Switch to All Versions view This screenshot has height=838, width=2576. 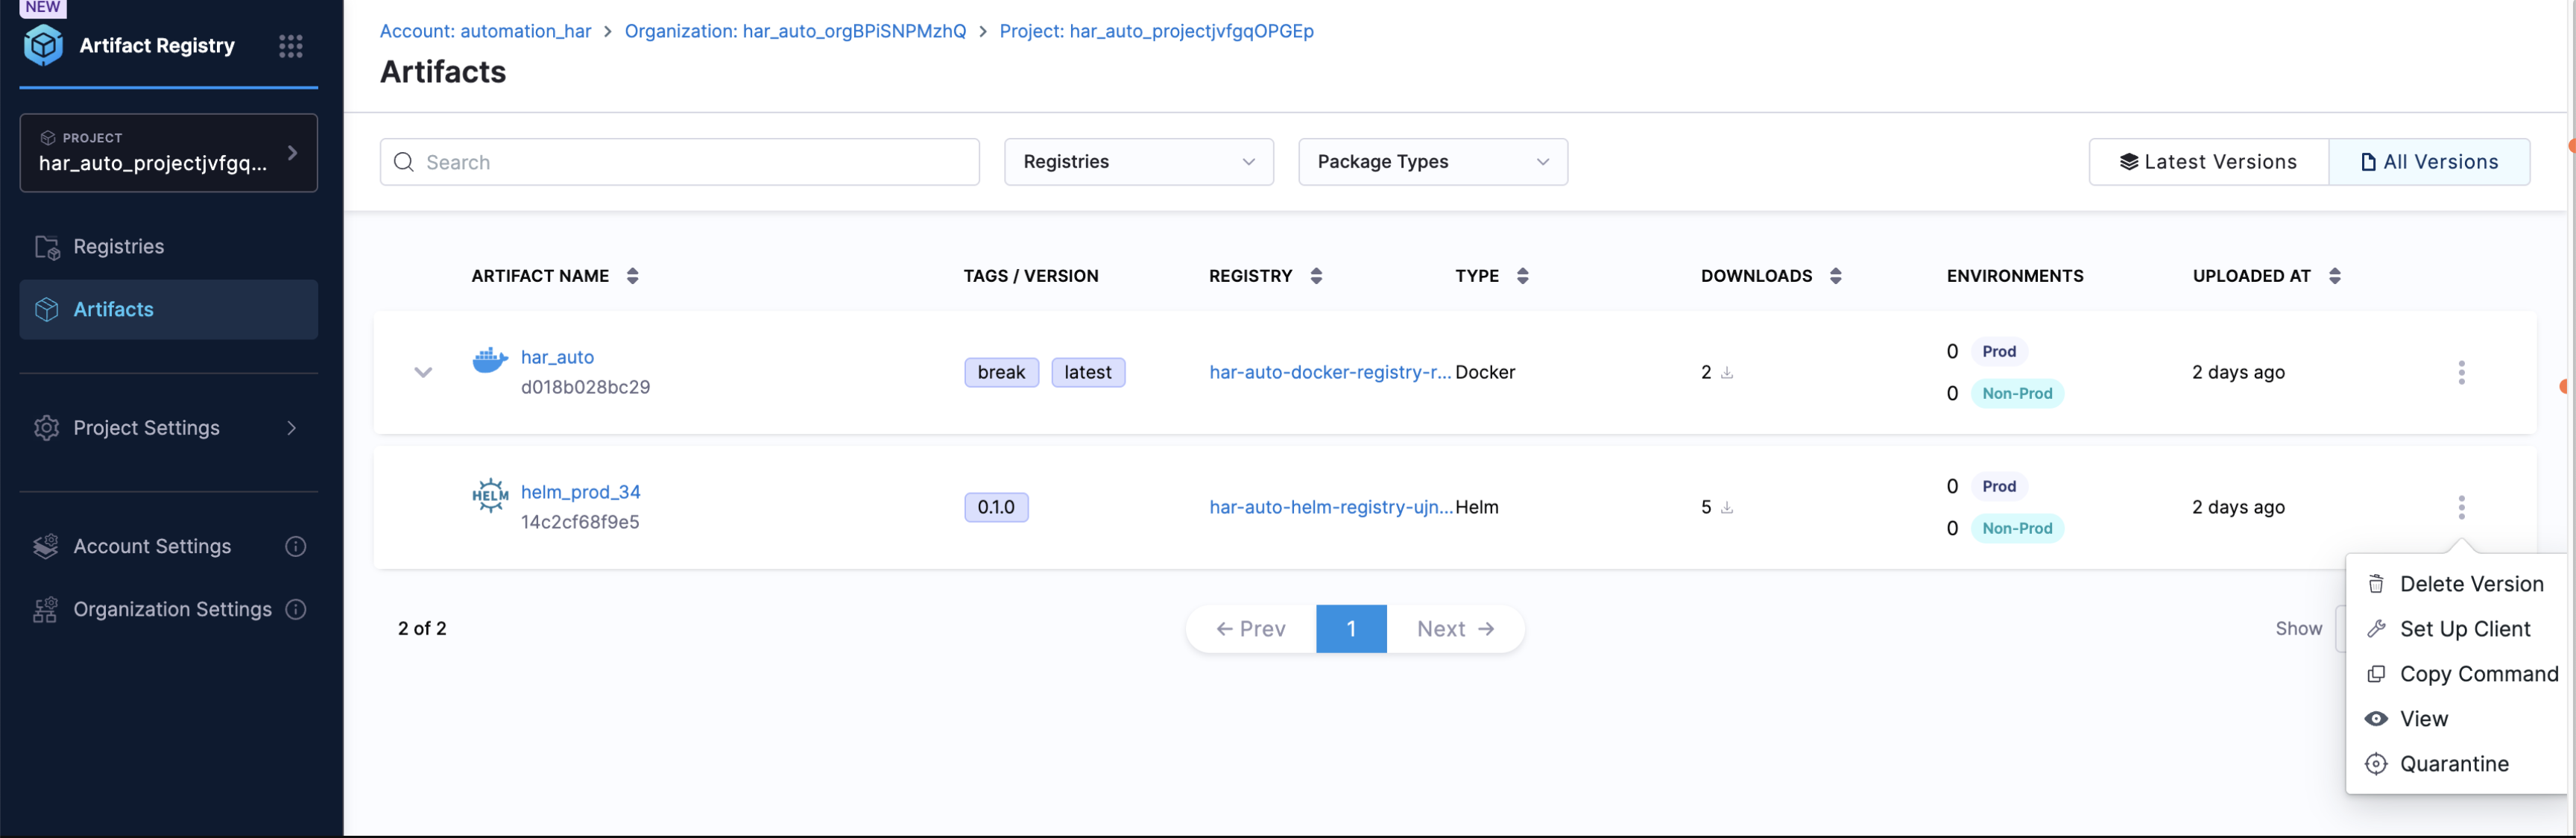(x=2429, y=162)
